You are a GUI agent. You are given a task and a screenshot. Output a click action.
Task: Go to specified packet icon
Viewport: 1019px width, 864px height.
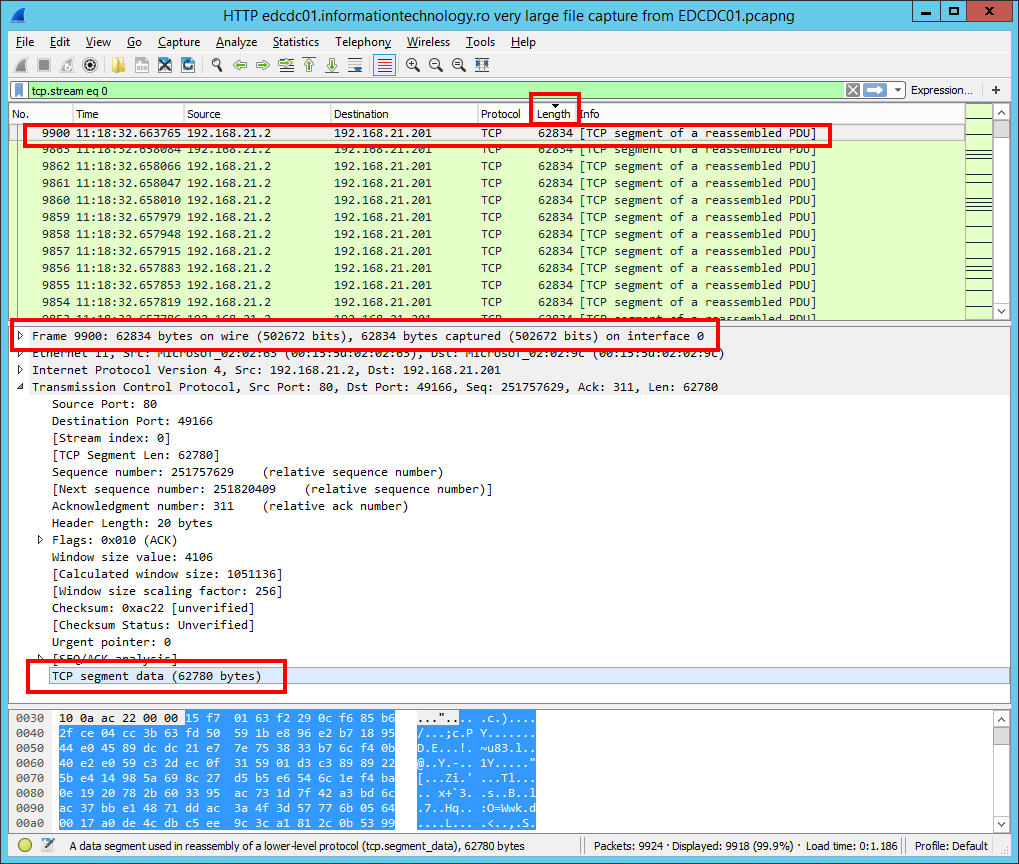tap(286, 65)
